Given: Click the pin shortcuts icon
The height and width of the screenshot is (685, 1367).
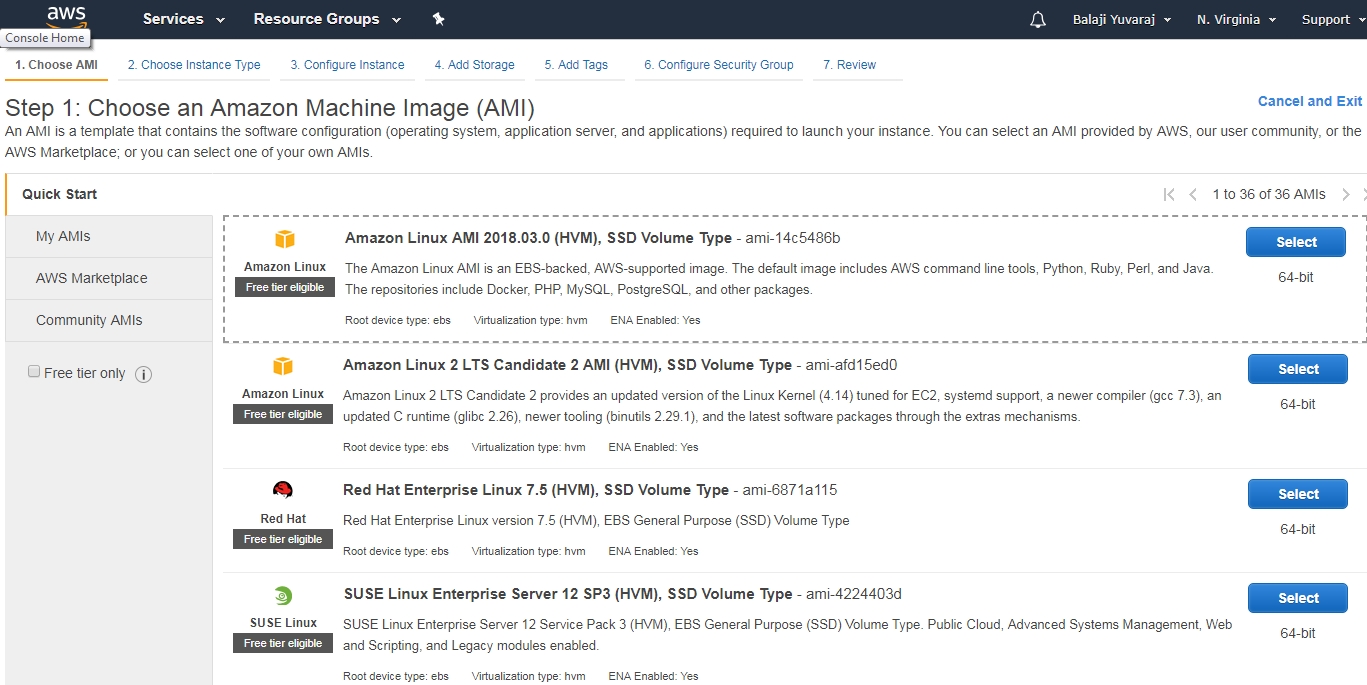Looking at the screenshot, I should [x=438, y=19].
